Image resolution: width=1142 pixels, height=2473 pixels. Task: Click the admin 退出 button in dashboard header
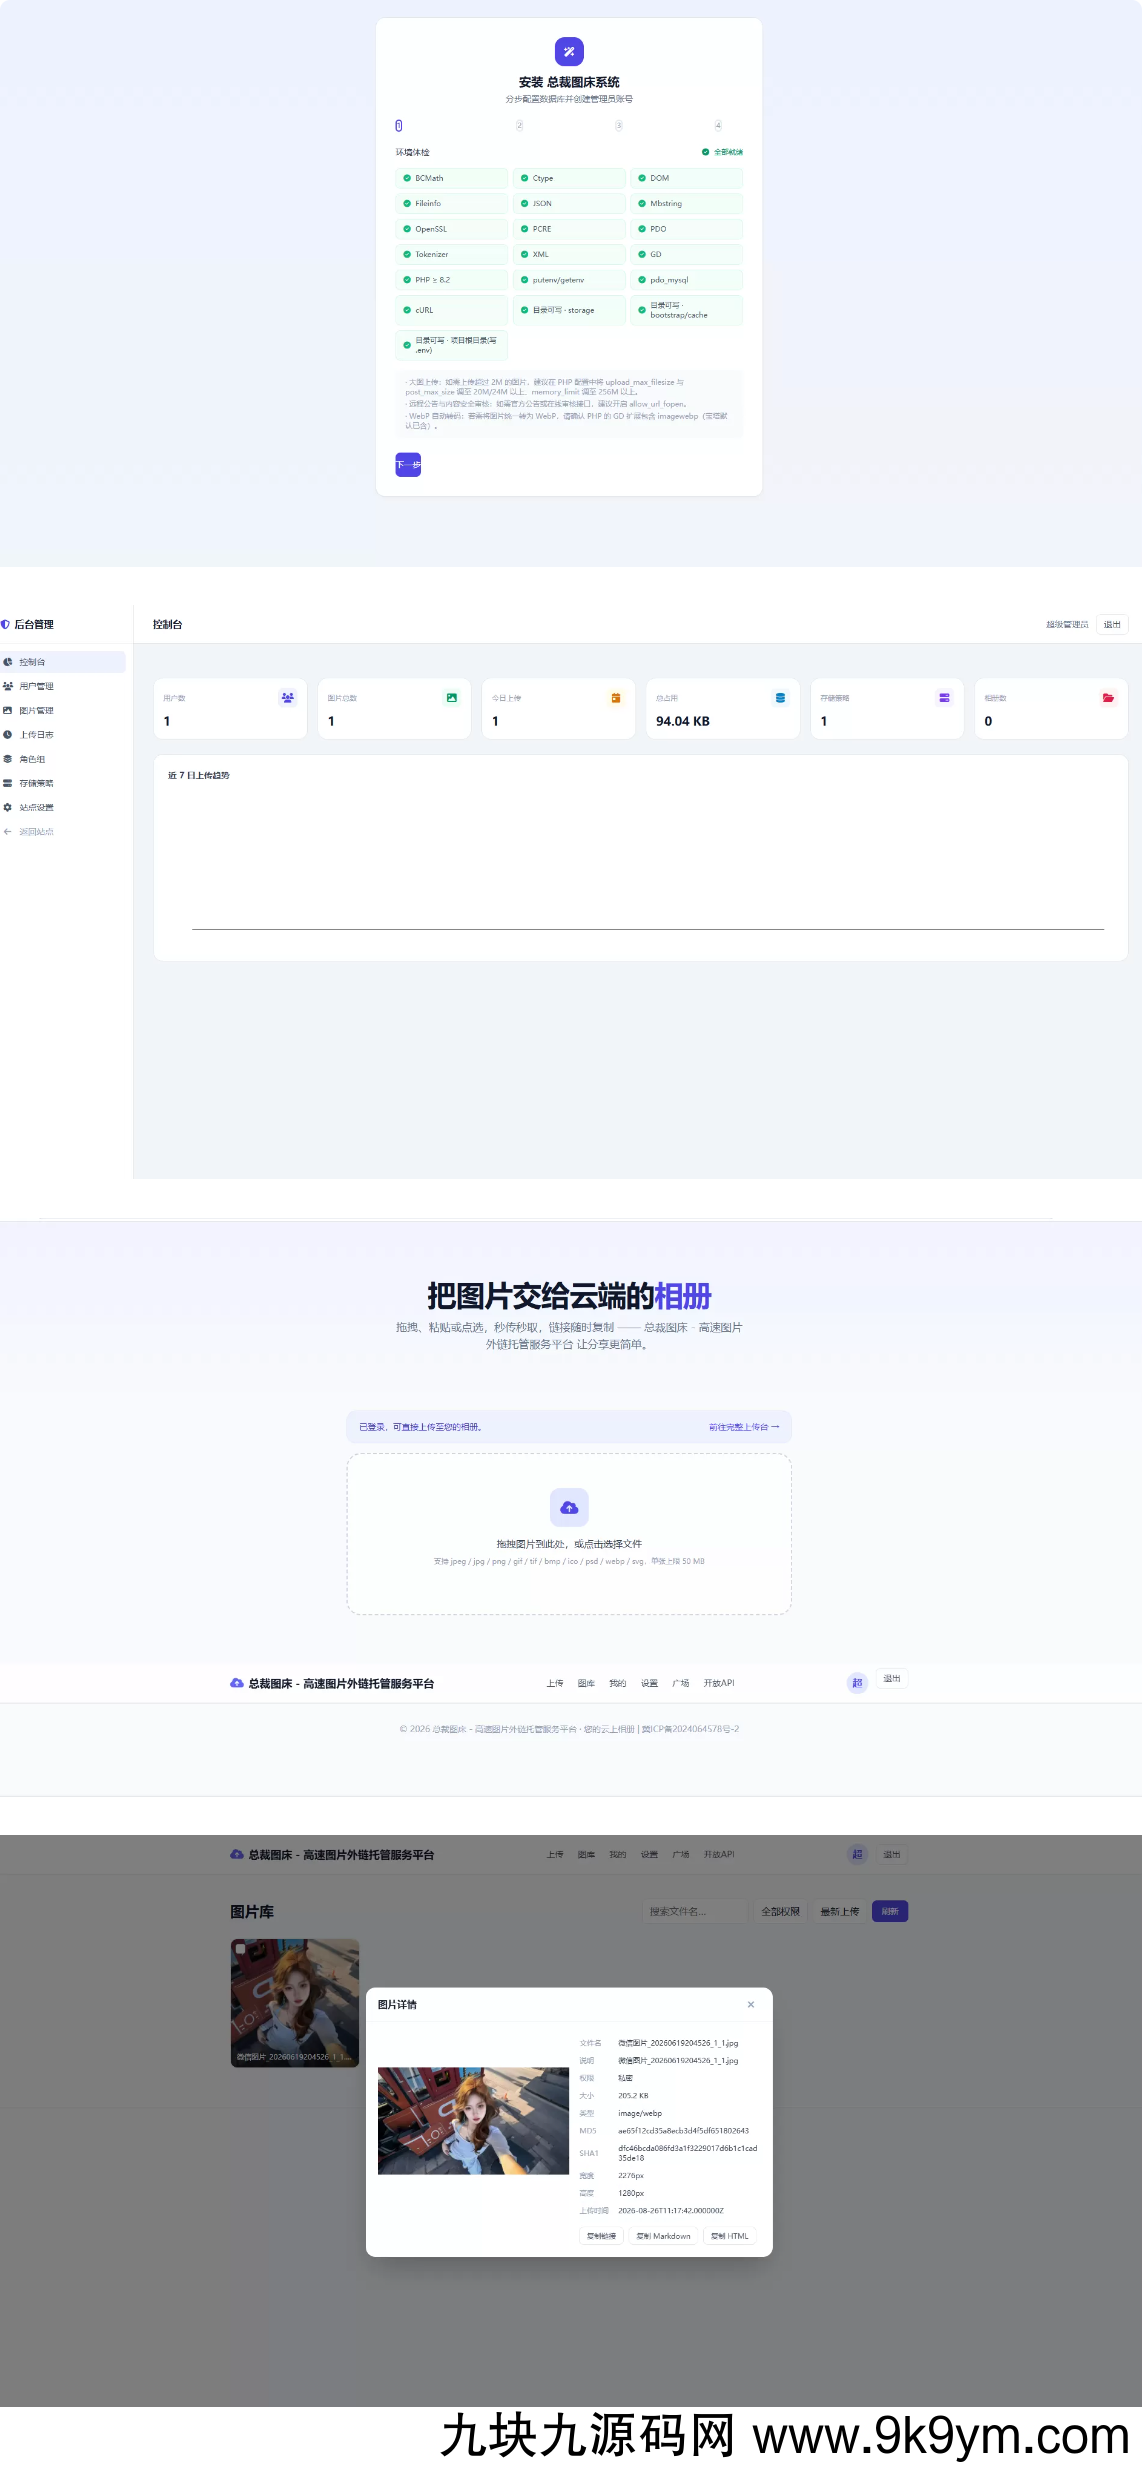pos(1112,624)
